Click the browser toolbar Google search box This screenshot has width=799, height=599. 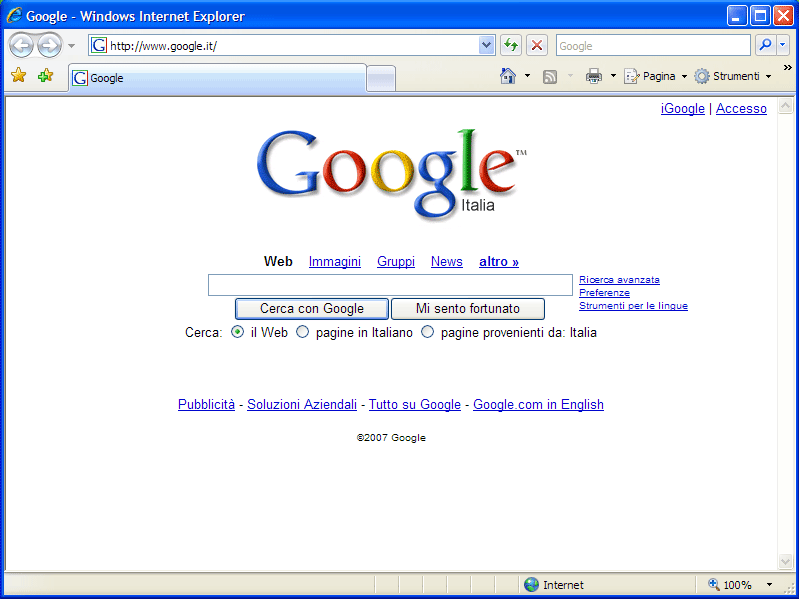[653, 46]
